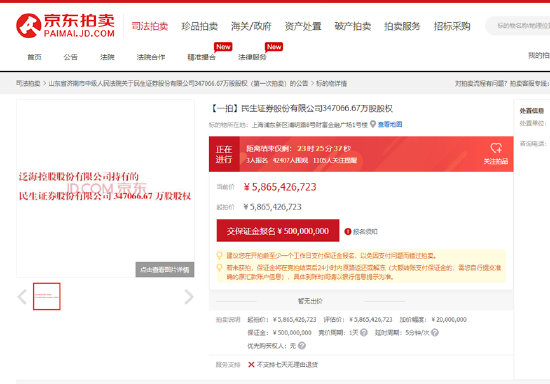Open the 司法拍卖 tab
This screenshot has width=550, height=384.
click(150, 26)
